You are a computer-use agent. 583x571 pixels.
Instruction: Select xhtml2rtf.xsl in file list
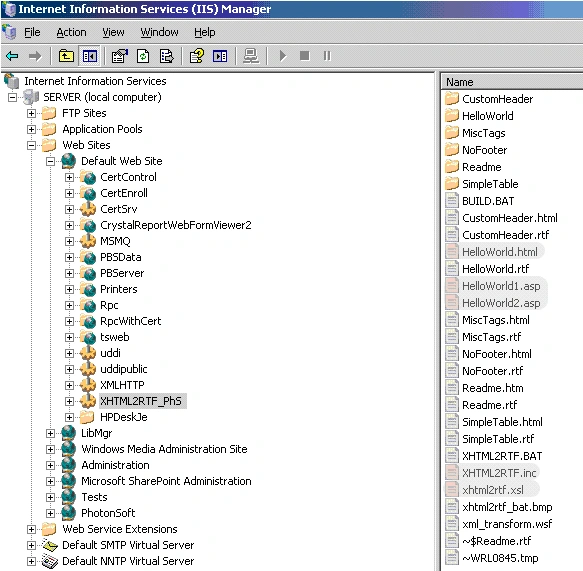pos(493,490)
